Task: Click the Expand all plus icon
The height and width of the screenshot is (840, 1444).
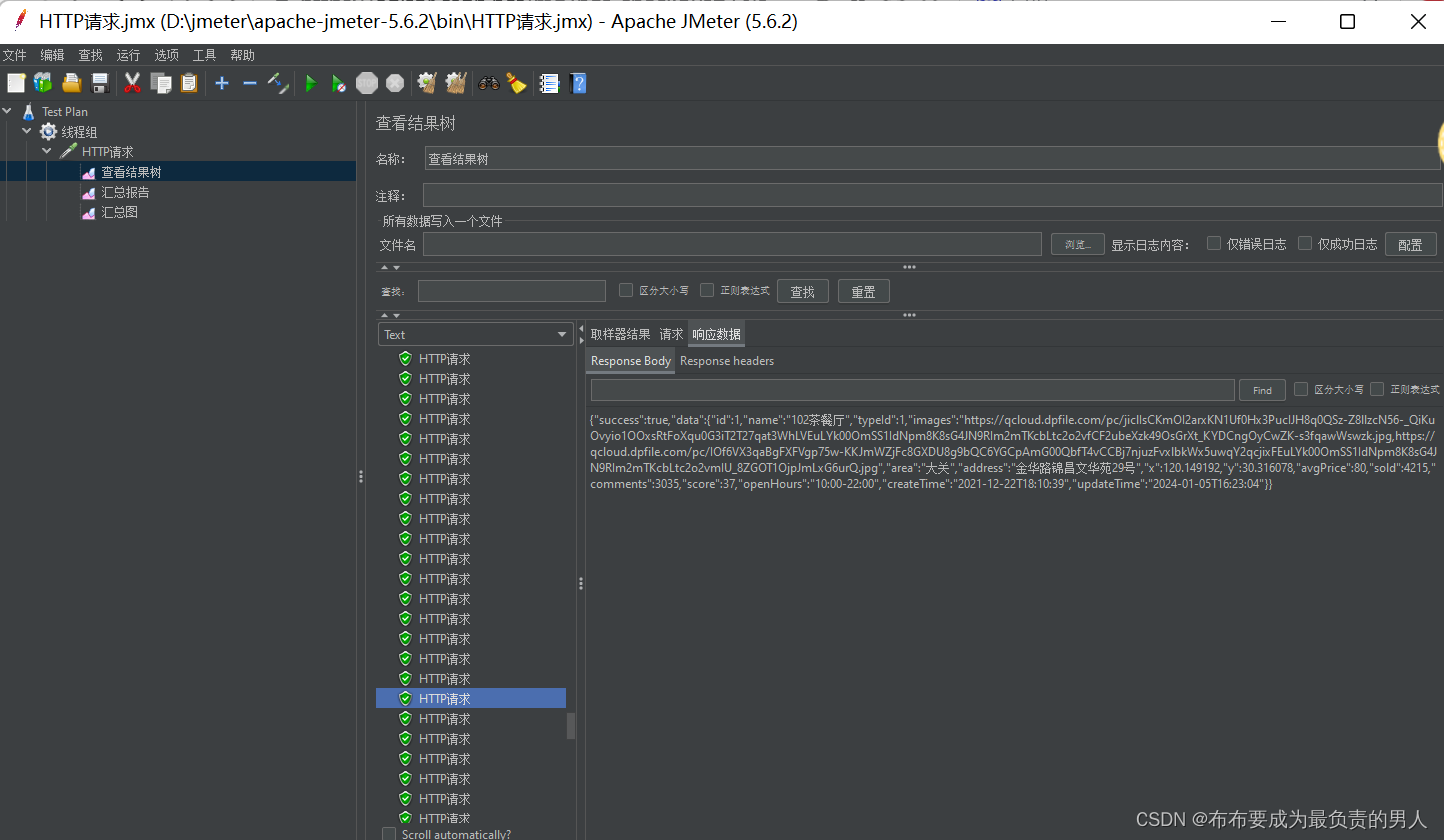Action: [x=222, y=83]
